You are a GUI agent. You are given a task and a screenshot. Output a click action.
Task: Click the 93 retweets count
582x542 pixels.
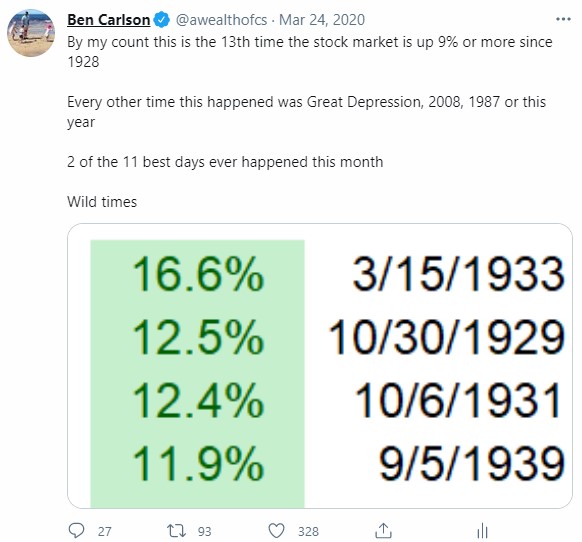pos(204,532)
